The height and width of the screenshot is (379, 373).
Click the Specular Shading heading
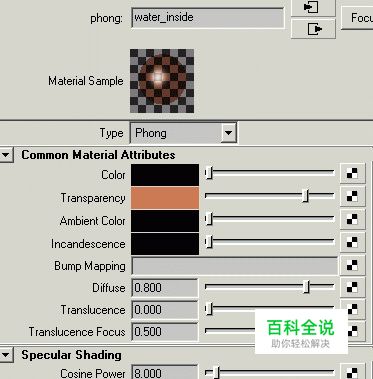click(71, 355)
